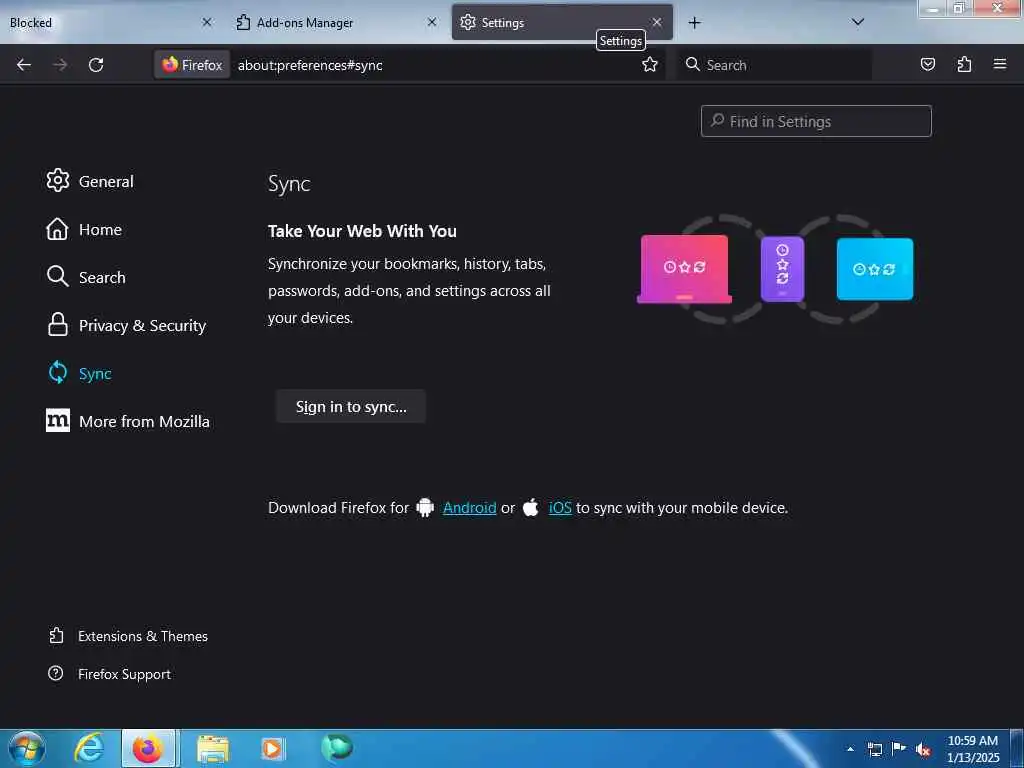Open a new tab with plus button
This screenshot has width=1024, height=768.
point(694,23)
